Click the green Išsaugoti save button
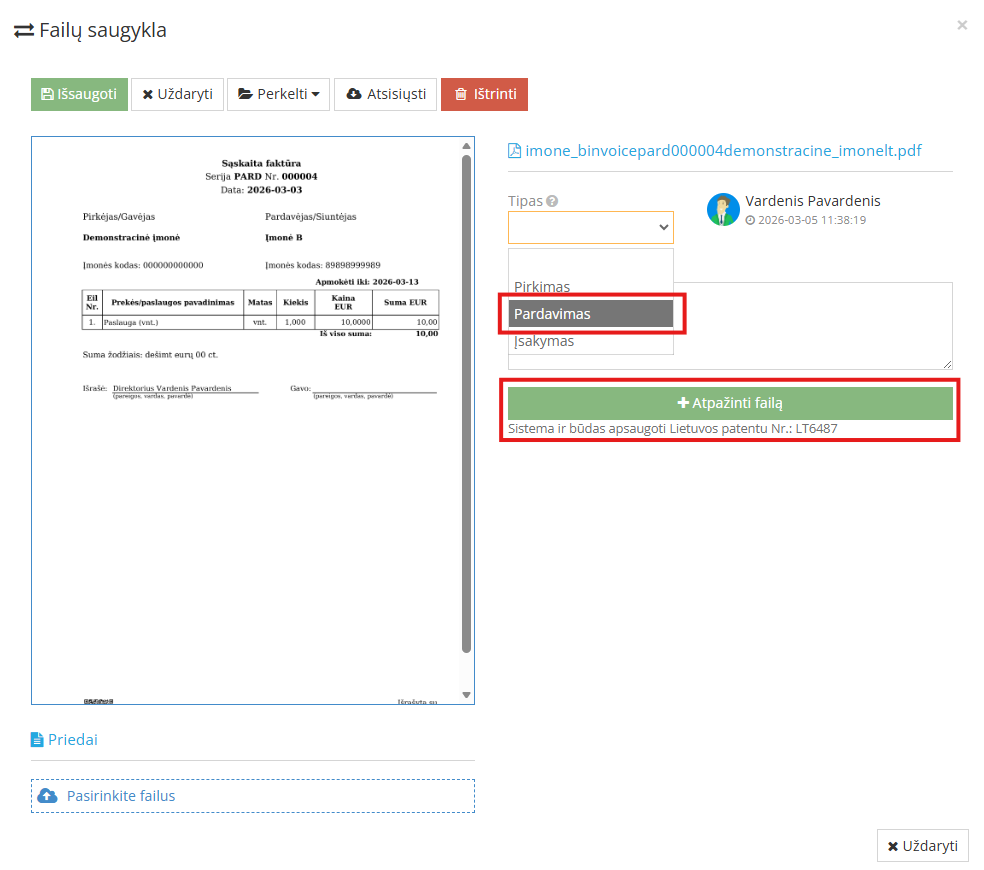984x870 pixels. tap(79, 95)
